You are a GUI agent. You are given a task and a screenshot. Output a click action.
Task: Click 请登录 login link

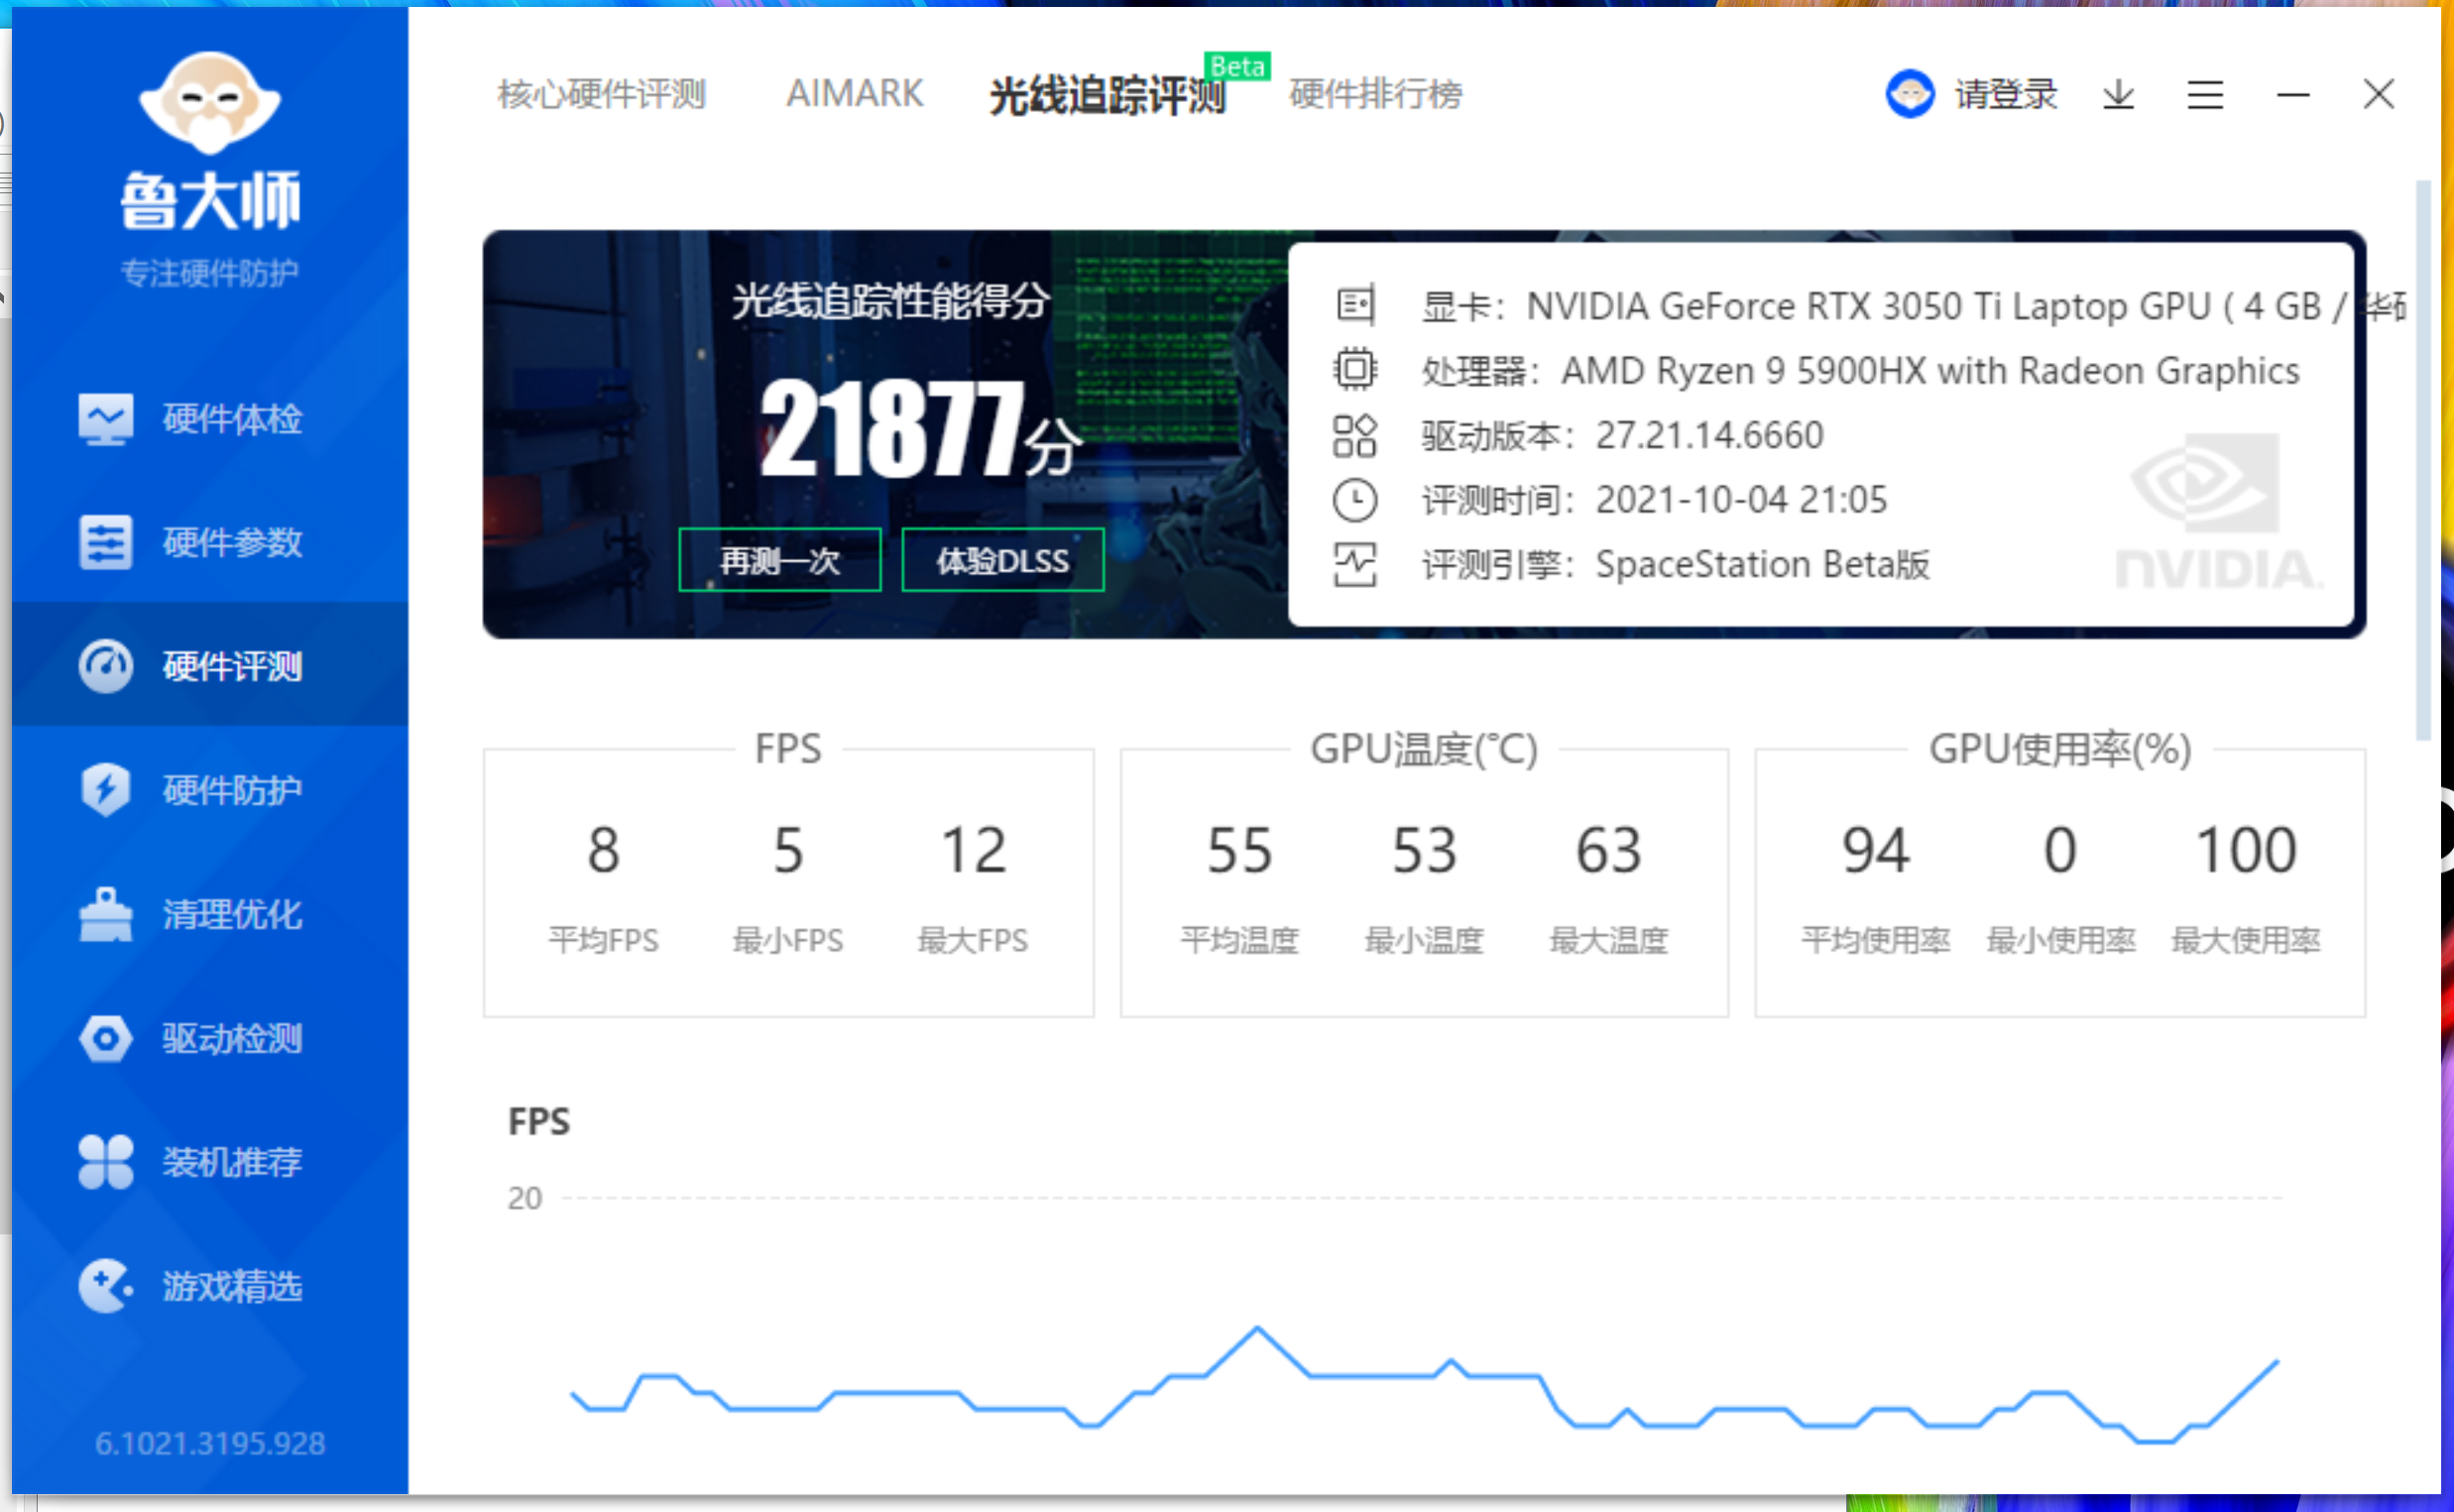point(2006,95)
